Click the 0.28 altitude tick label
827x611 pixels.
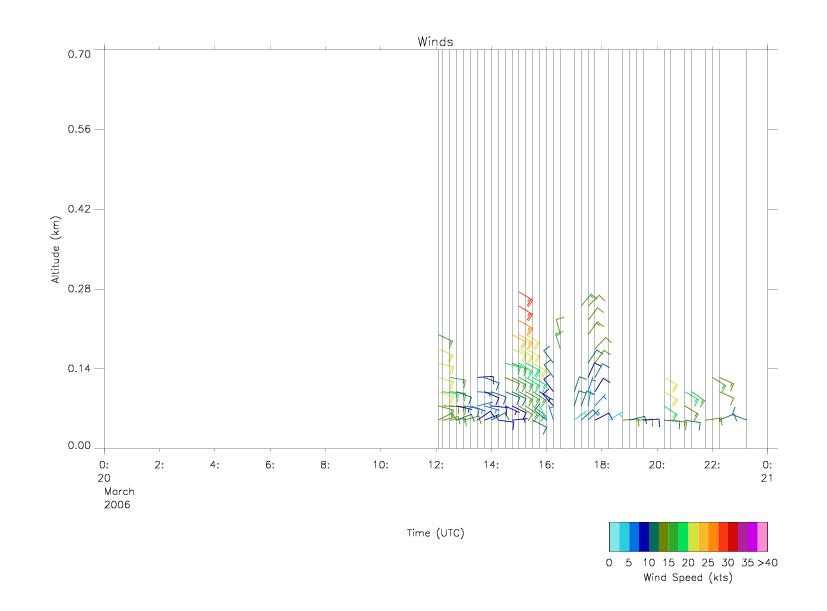pyautogui.click(x=79, y=289)
